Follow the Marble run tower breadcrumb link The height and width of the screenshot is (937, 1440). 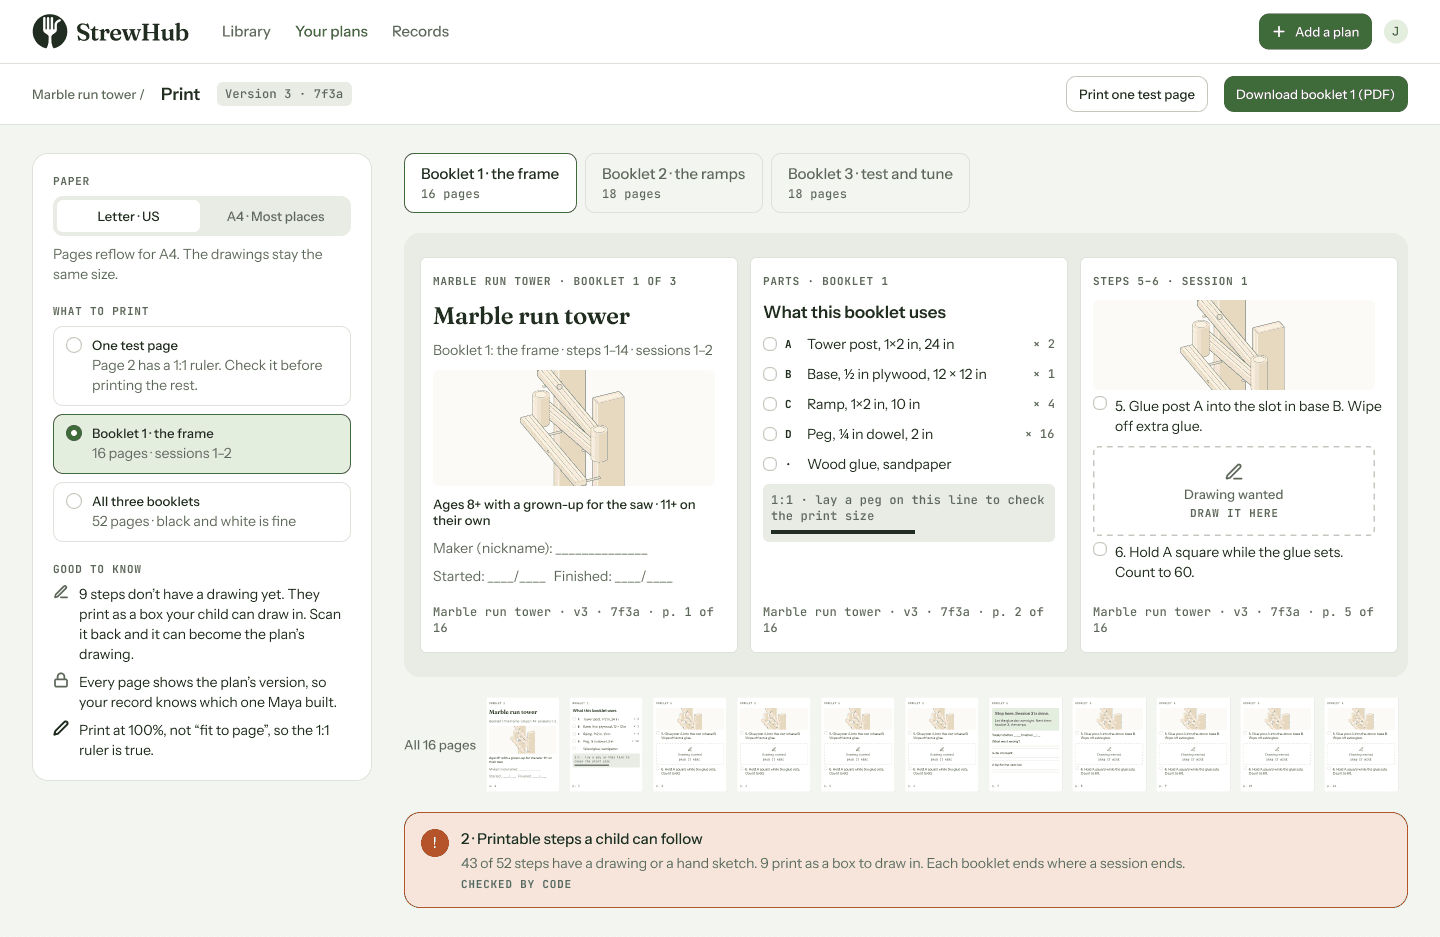84,94
